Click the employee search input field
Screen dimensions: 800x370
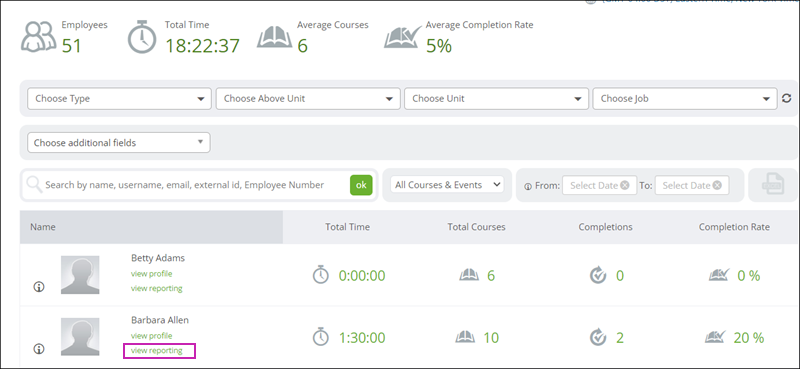pos(186,185)
